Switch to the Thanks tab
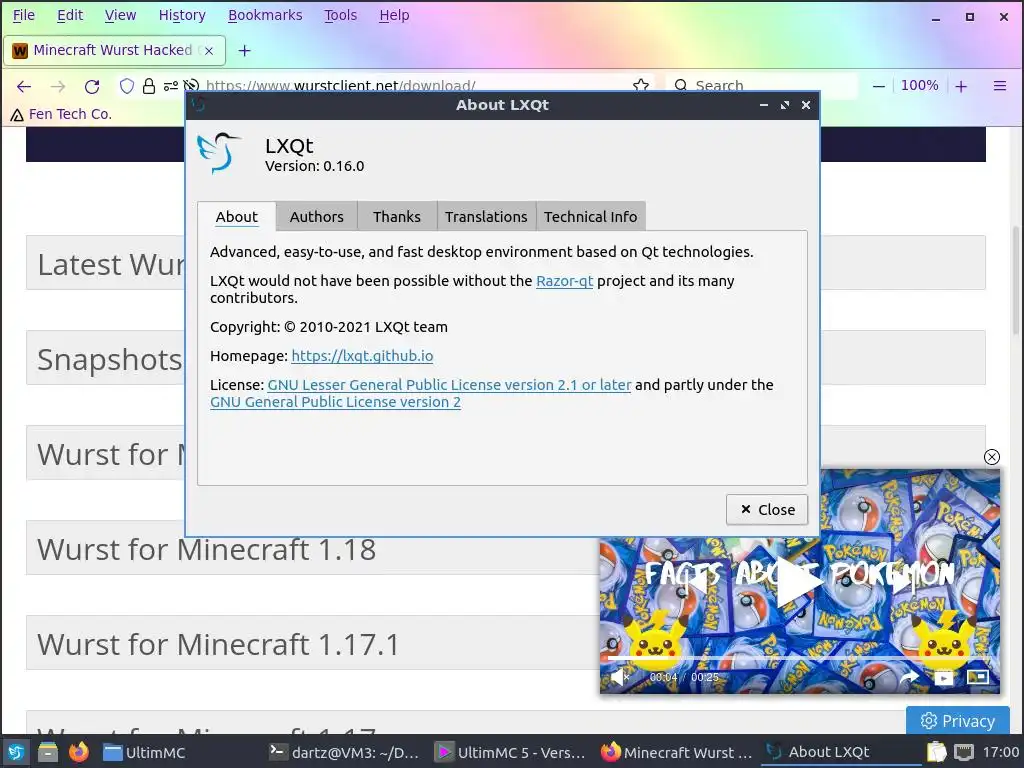 (x=396, y=216)
